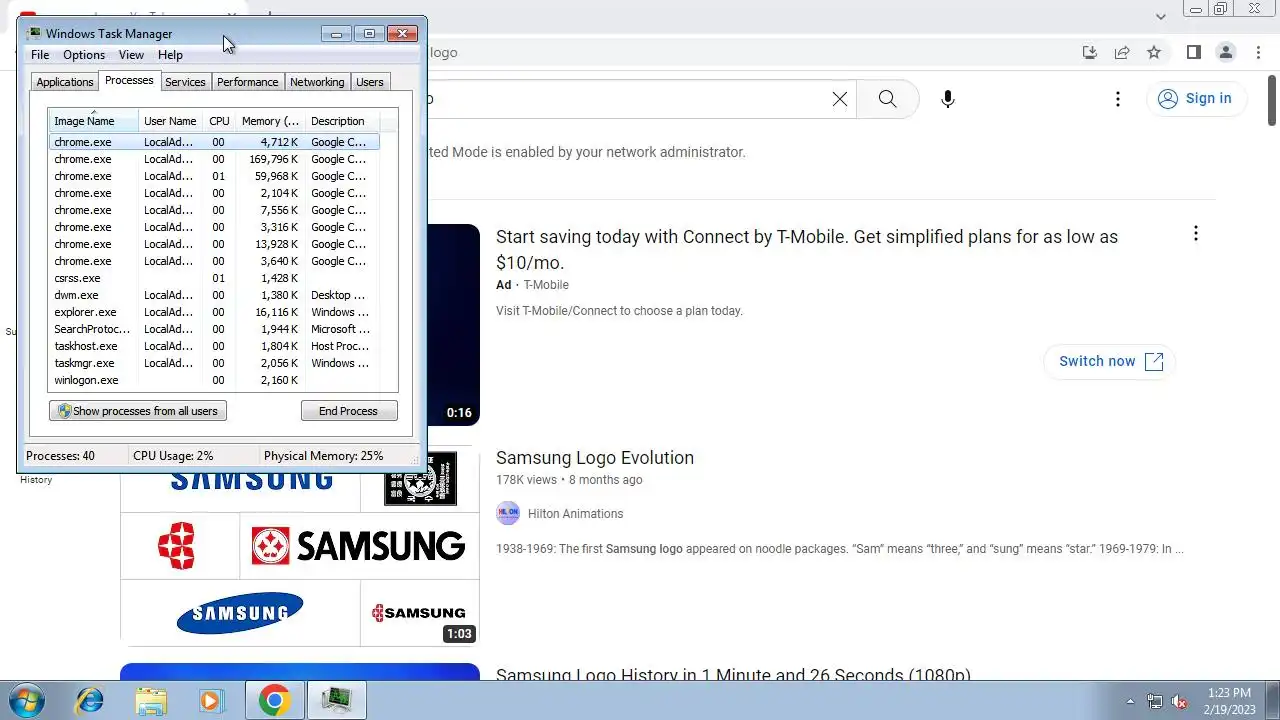Open the File menu in Task Manager
1280x720 pixels.
40,55
